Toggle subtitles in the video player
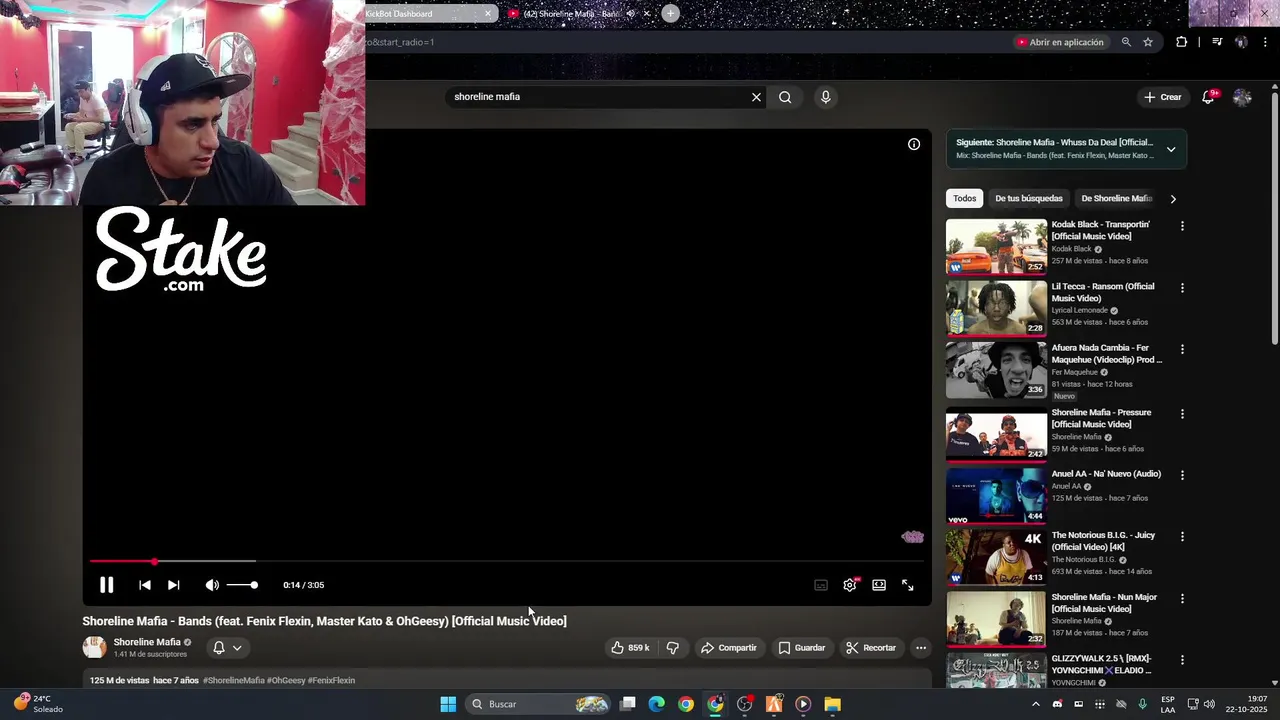The image size is (1280, 720). click(x=821, y=585)
